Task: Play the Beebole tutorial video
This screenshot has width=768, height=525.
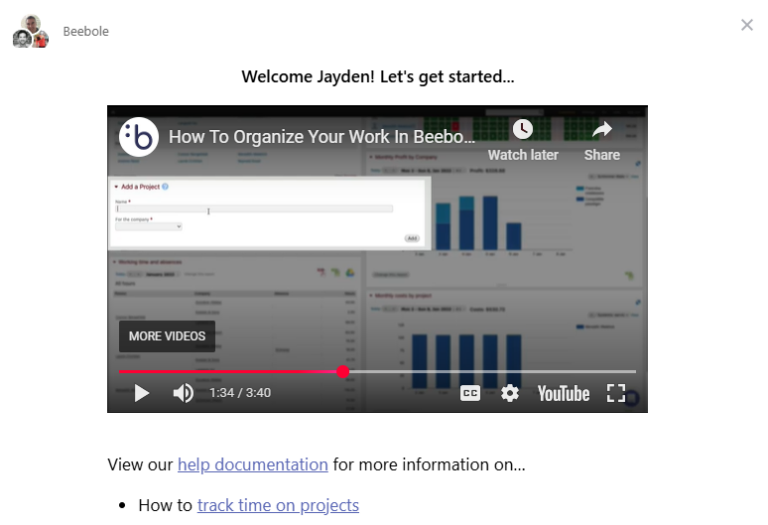Action: coord(142,393)
